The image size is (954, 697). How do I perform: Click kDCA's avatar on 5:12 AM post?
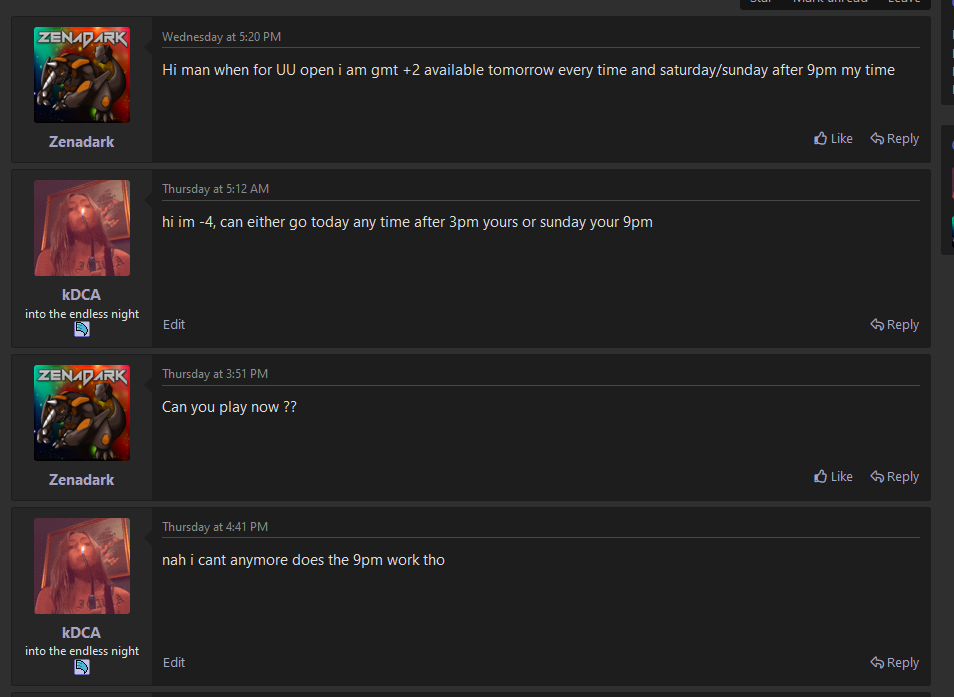click(82, 228)
